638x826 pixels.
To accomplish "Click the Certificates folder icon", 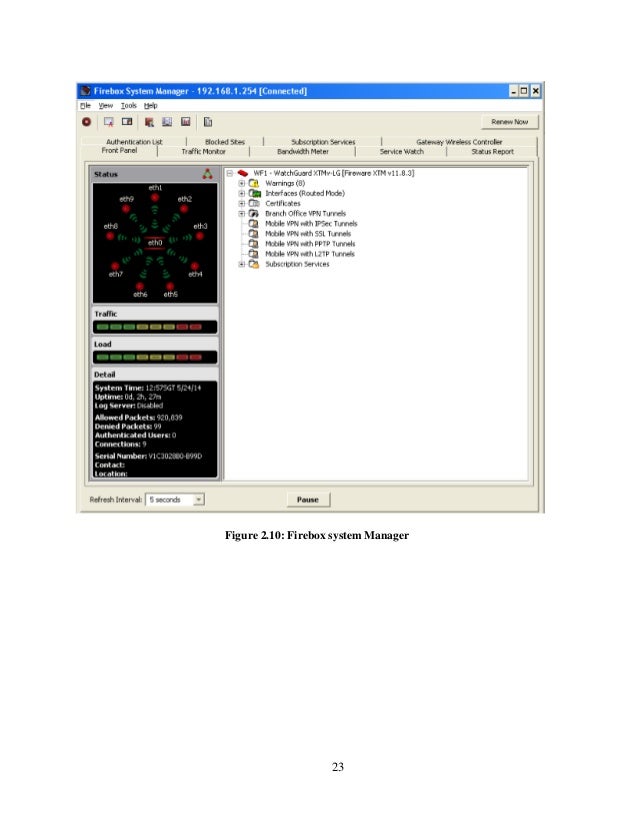I will tap(254, 203).
